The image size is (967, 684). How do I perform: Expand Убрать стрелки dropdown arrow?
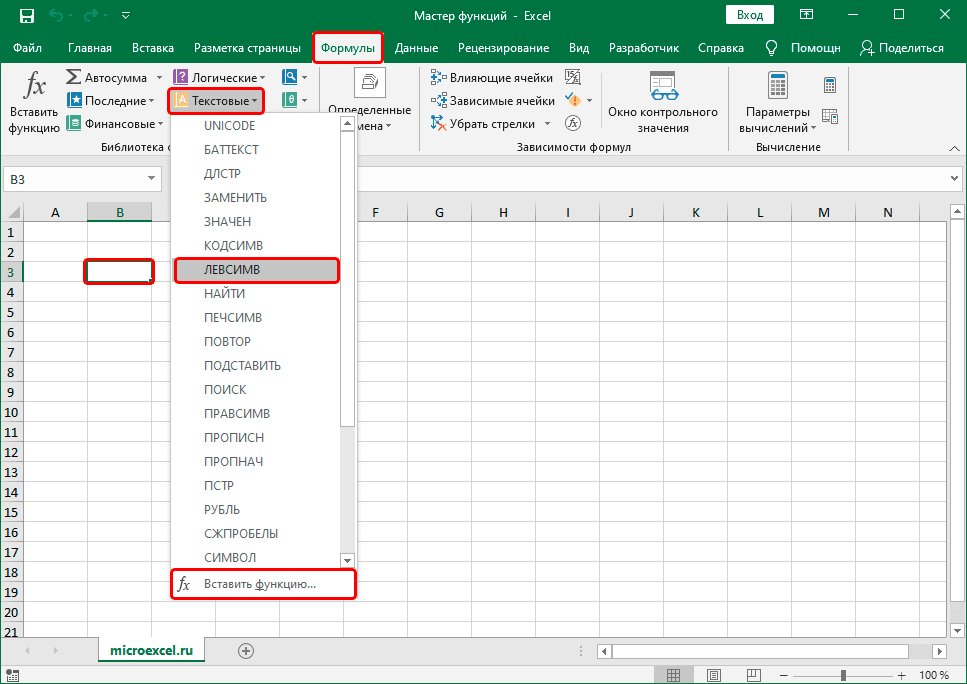[x=547, y=123]
